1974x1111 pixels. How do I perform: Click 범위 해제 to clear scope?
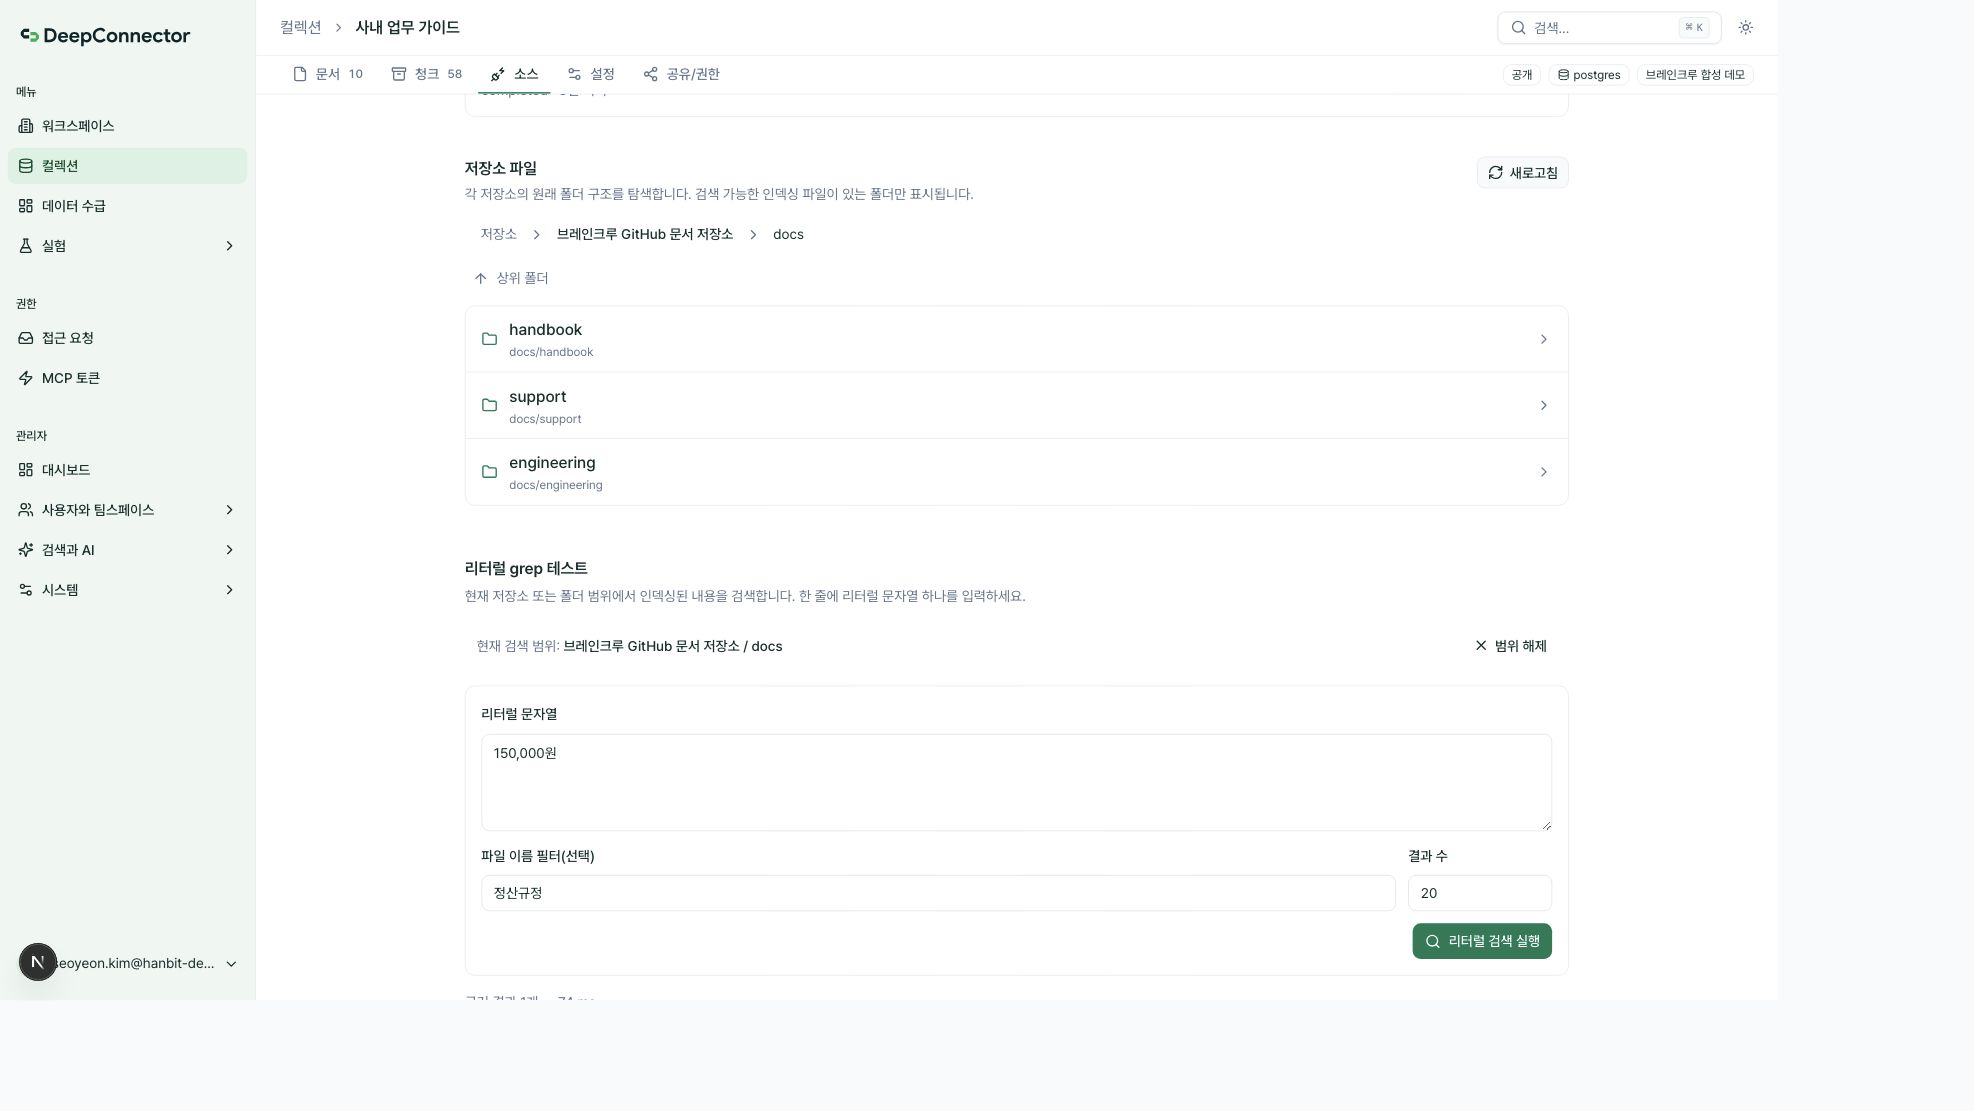click(1511, 646)
